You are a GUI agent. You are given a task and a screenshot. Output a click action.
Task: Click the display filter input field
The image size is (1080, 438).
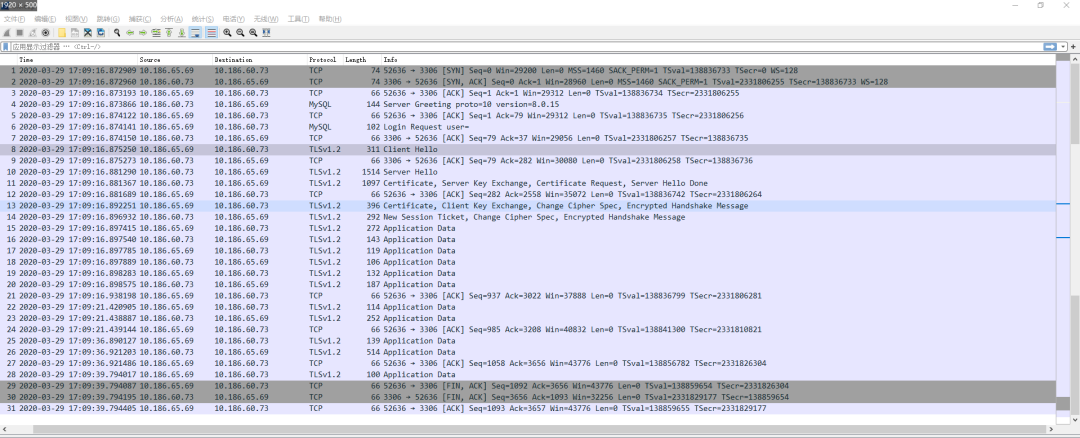click(527, 46)
